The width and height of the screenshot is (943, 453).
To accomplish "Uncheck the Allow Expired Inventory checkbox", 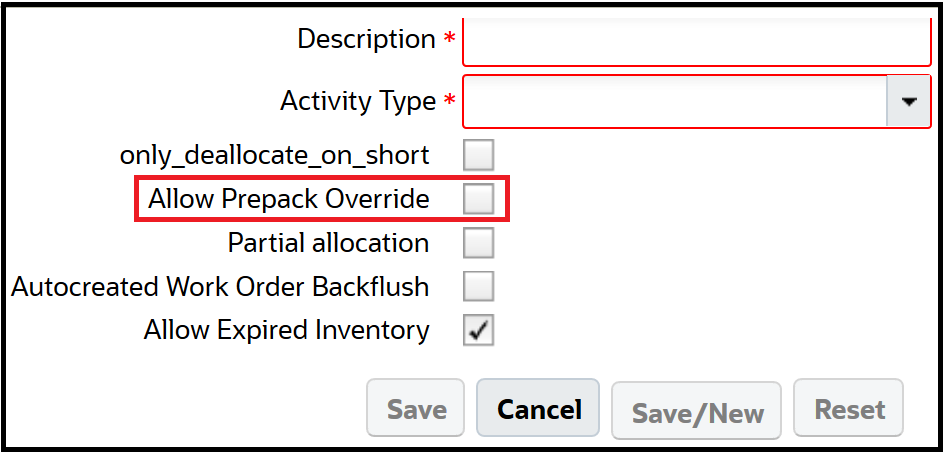I will point(478,331).
